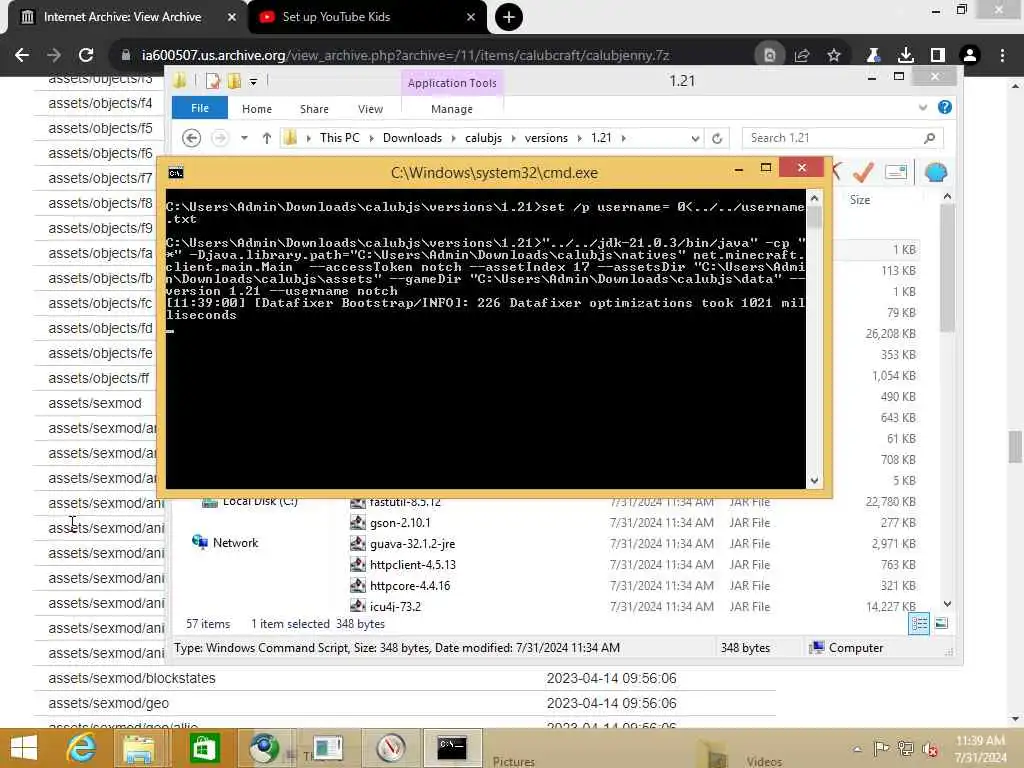Reload the archive.org page in Chrome
This screenshot has width=1024, height=768.
pyautogui.click(x=86, y=56)
